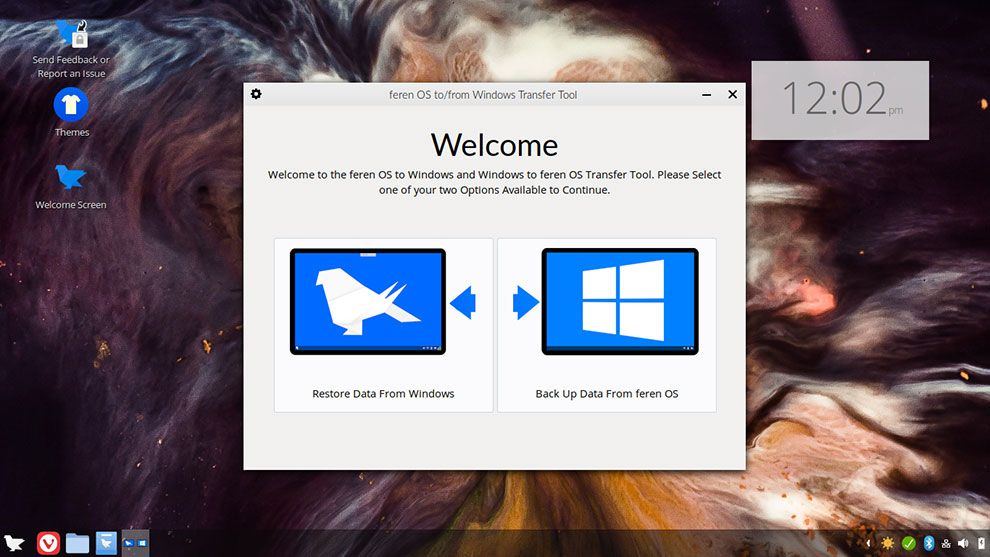This screenshot has width=990, height=557.
Task: Select Restore Data From Windows option
Action: pyautogui.click(x=383, y=325)
